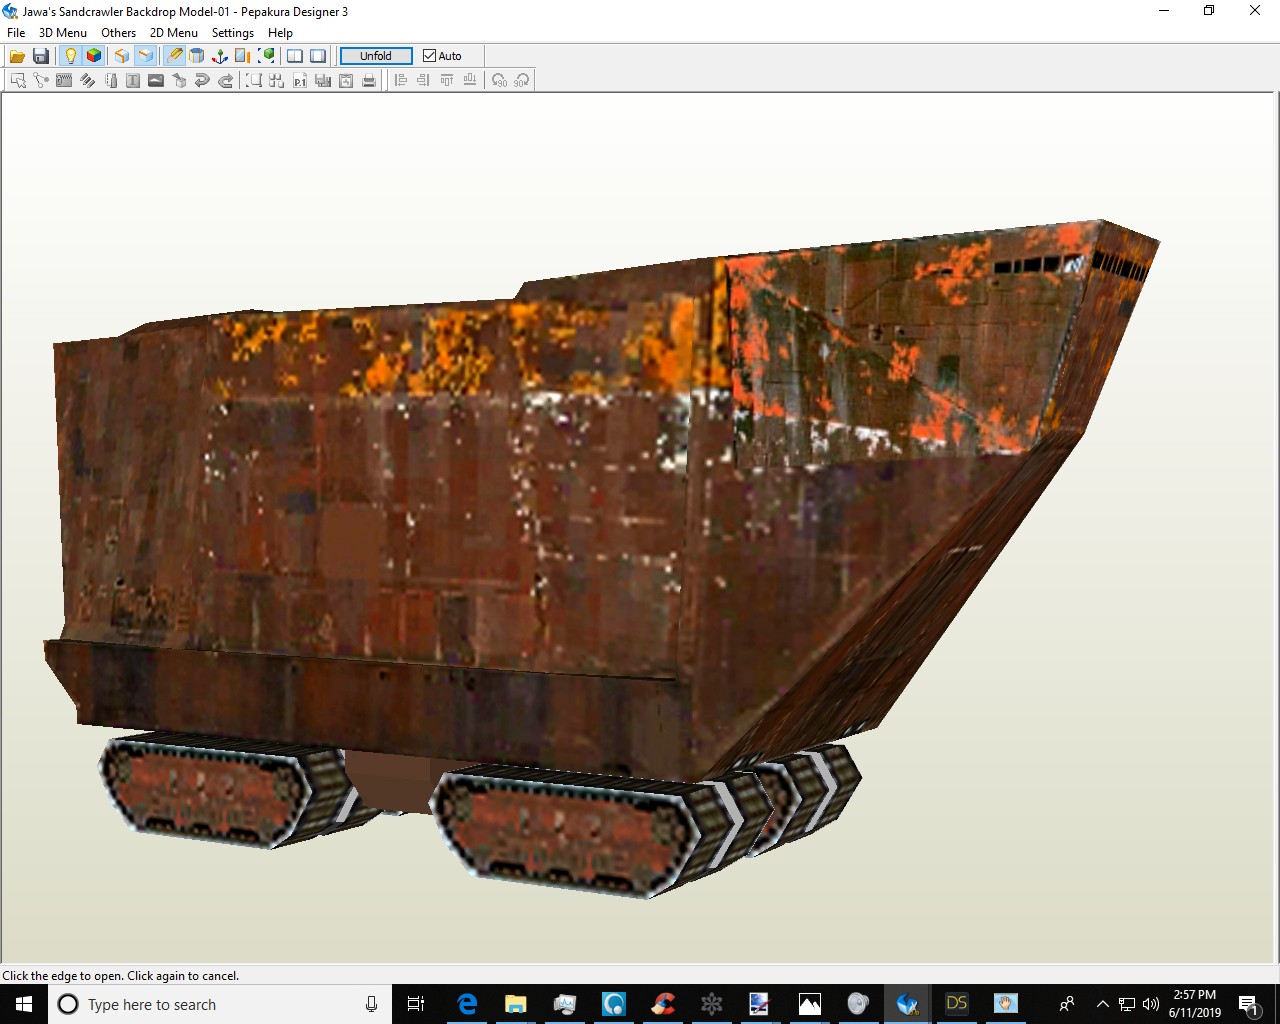Image resolution: width=1280 pixels, height=1024 pixels.
Task: Toggle the colored cube texture display icon
Action: (x=93, y=56)
